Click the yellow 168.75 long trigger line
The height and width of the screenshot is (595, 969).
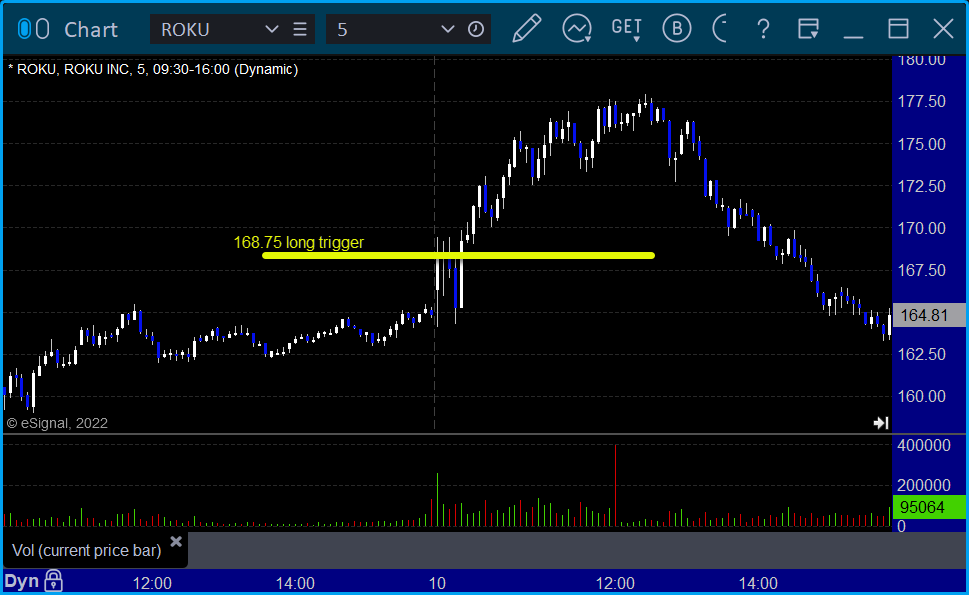(x=458, y=255)
